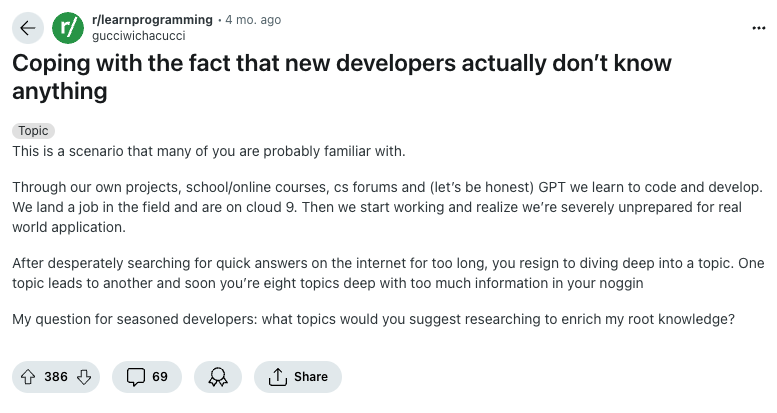Screen dimensions: 777x413
Task: Go back using the left arrow button
Action: [26, 28]
